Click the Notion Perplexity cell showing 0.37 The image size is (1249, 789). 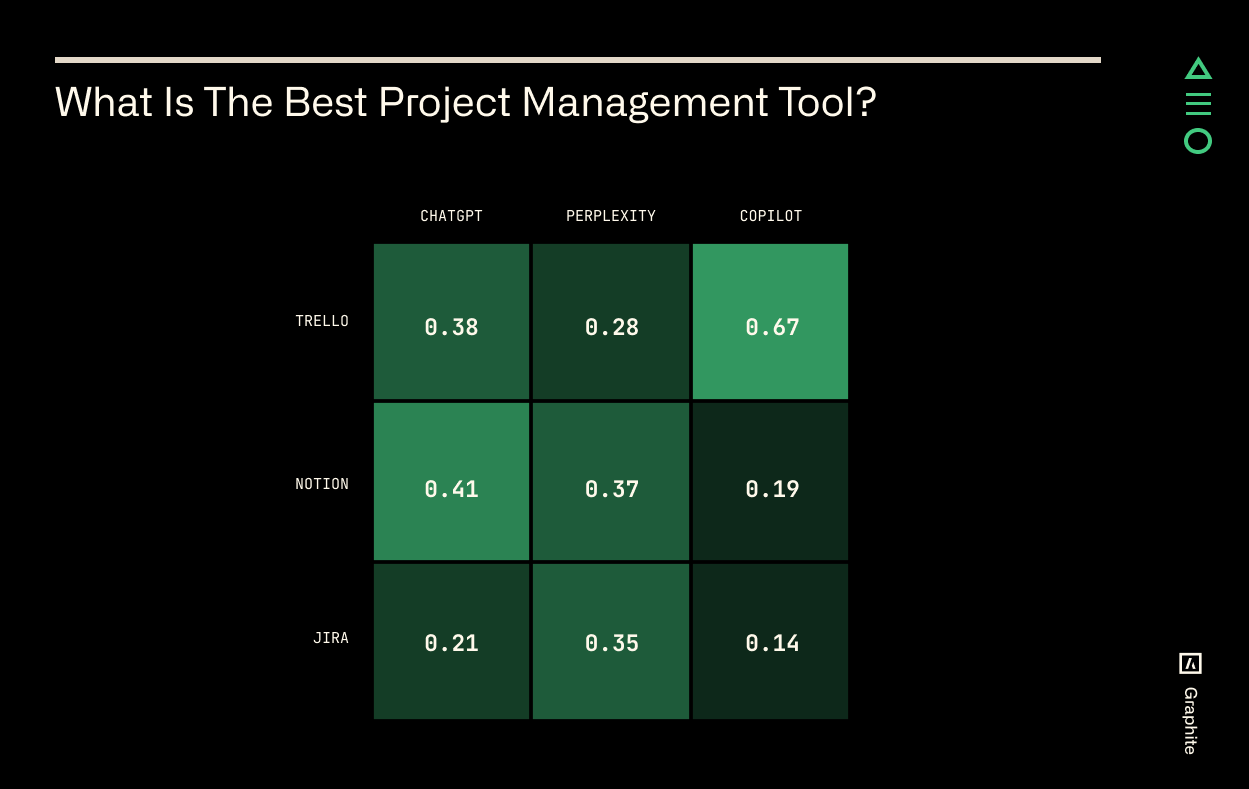611,481
